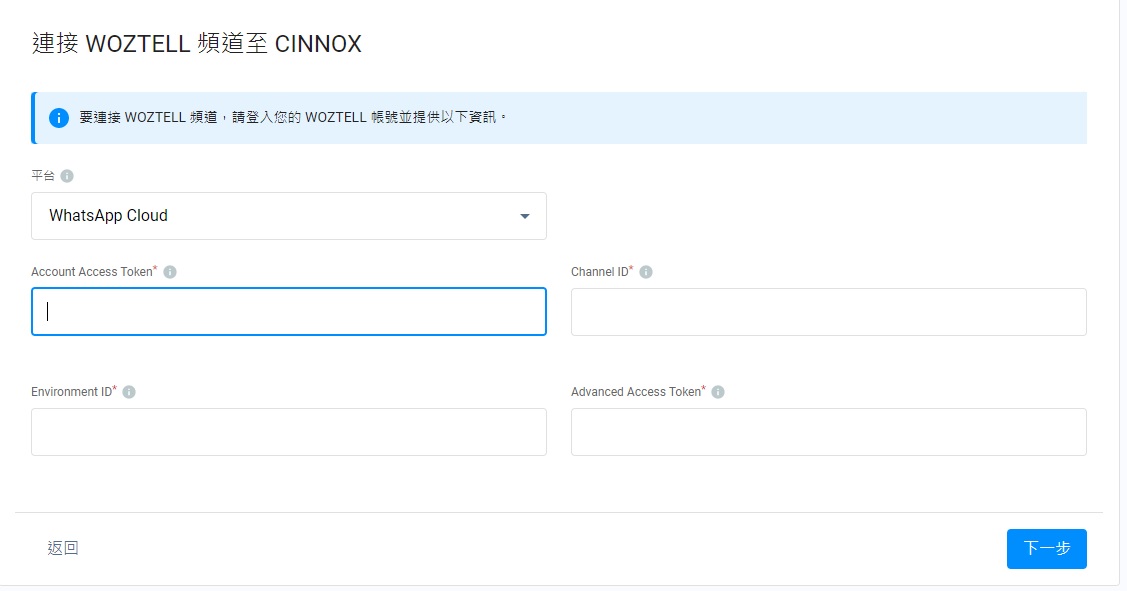
Task: Select the Environment ID input field
Action: [288, 432]
